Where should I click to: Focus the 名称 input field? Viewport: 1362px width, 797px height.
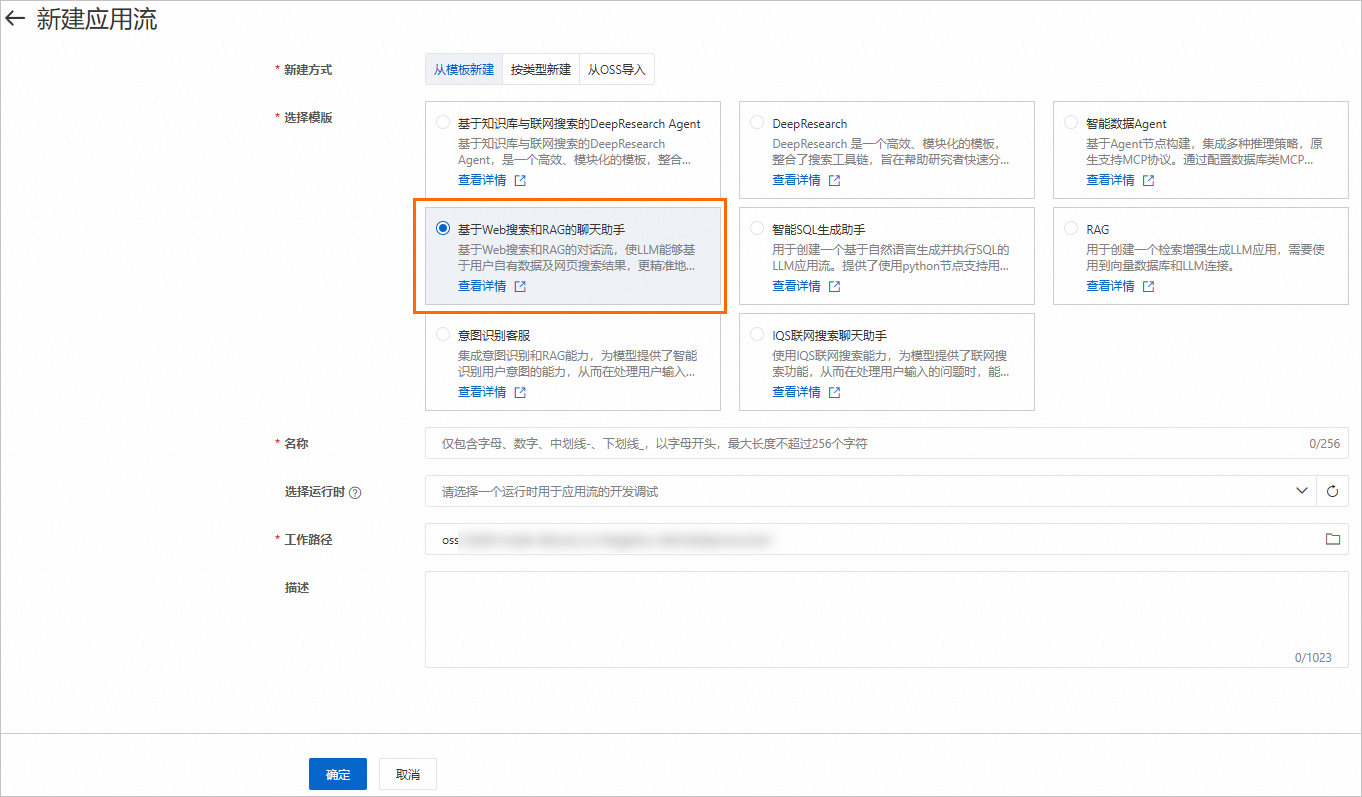tap(886, 443)
